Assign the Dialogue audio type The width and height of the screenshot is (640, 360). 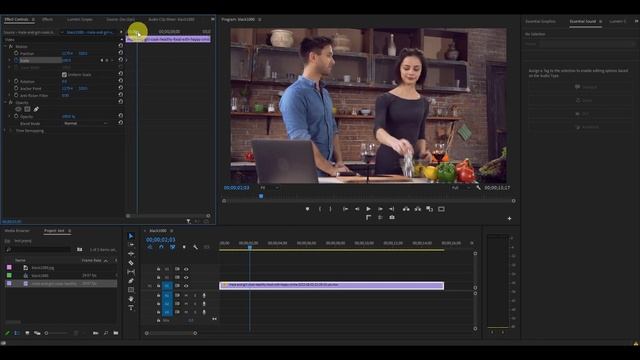point(580,87)
